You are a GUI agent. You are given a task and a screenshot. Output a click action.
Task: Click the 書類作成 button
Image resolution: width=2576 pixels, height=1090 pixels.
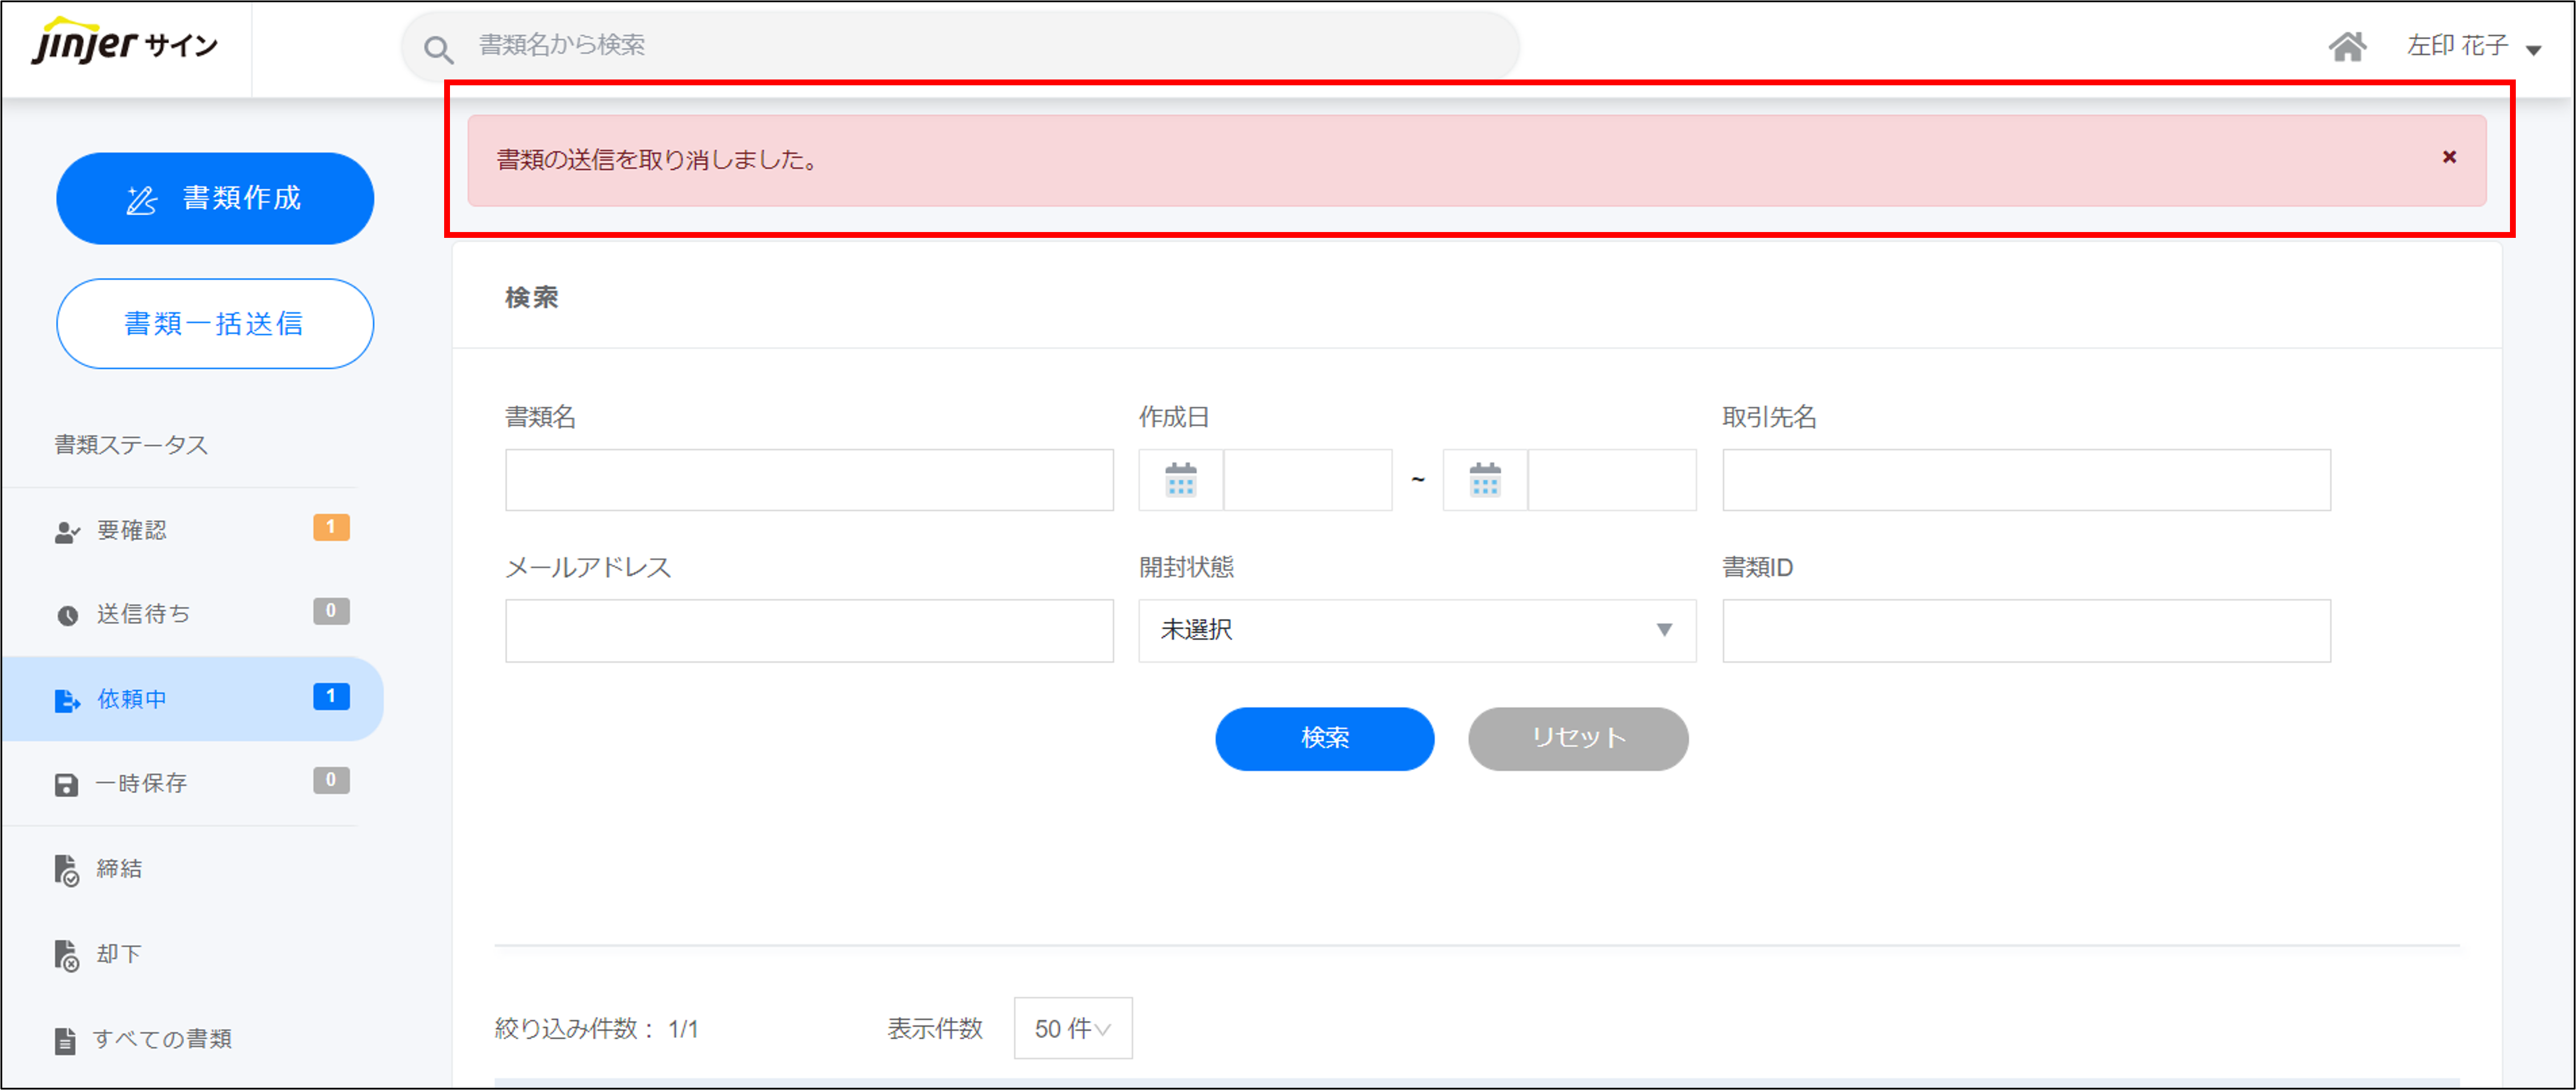point(215,198)
